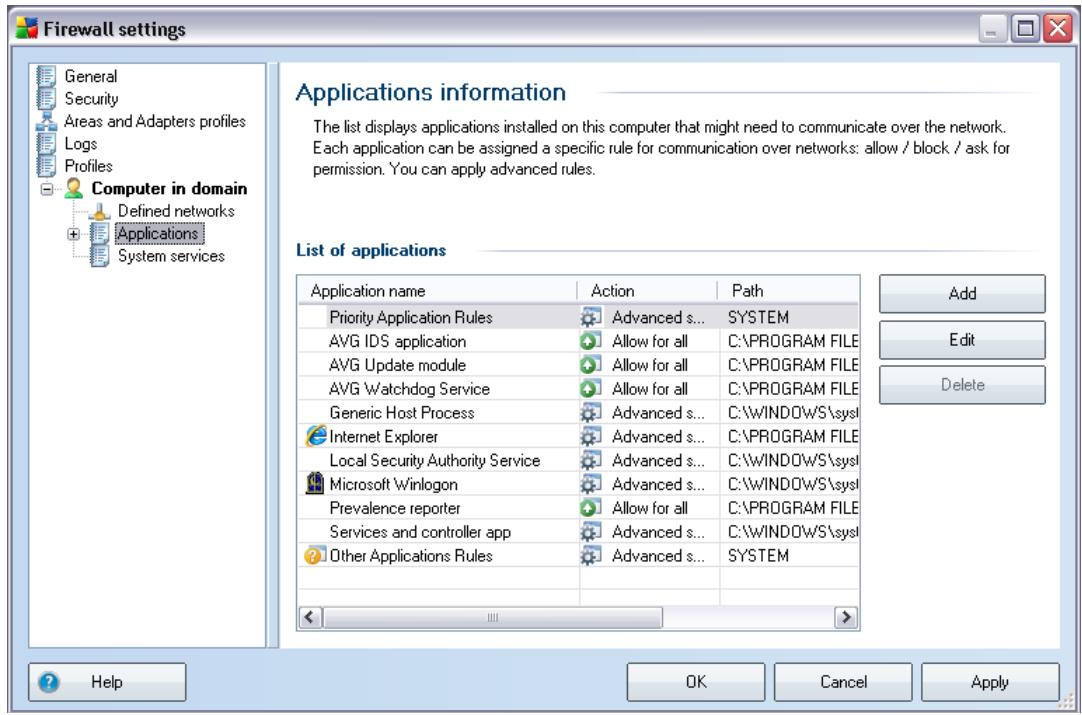Click the Delete button
The width and height of the screenshot is (1082, 715).
click(x=962, y=385)
